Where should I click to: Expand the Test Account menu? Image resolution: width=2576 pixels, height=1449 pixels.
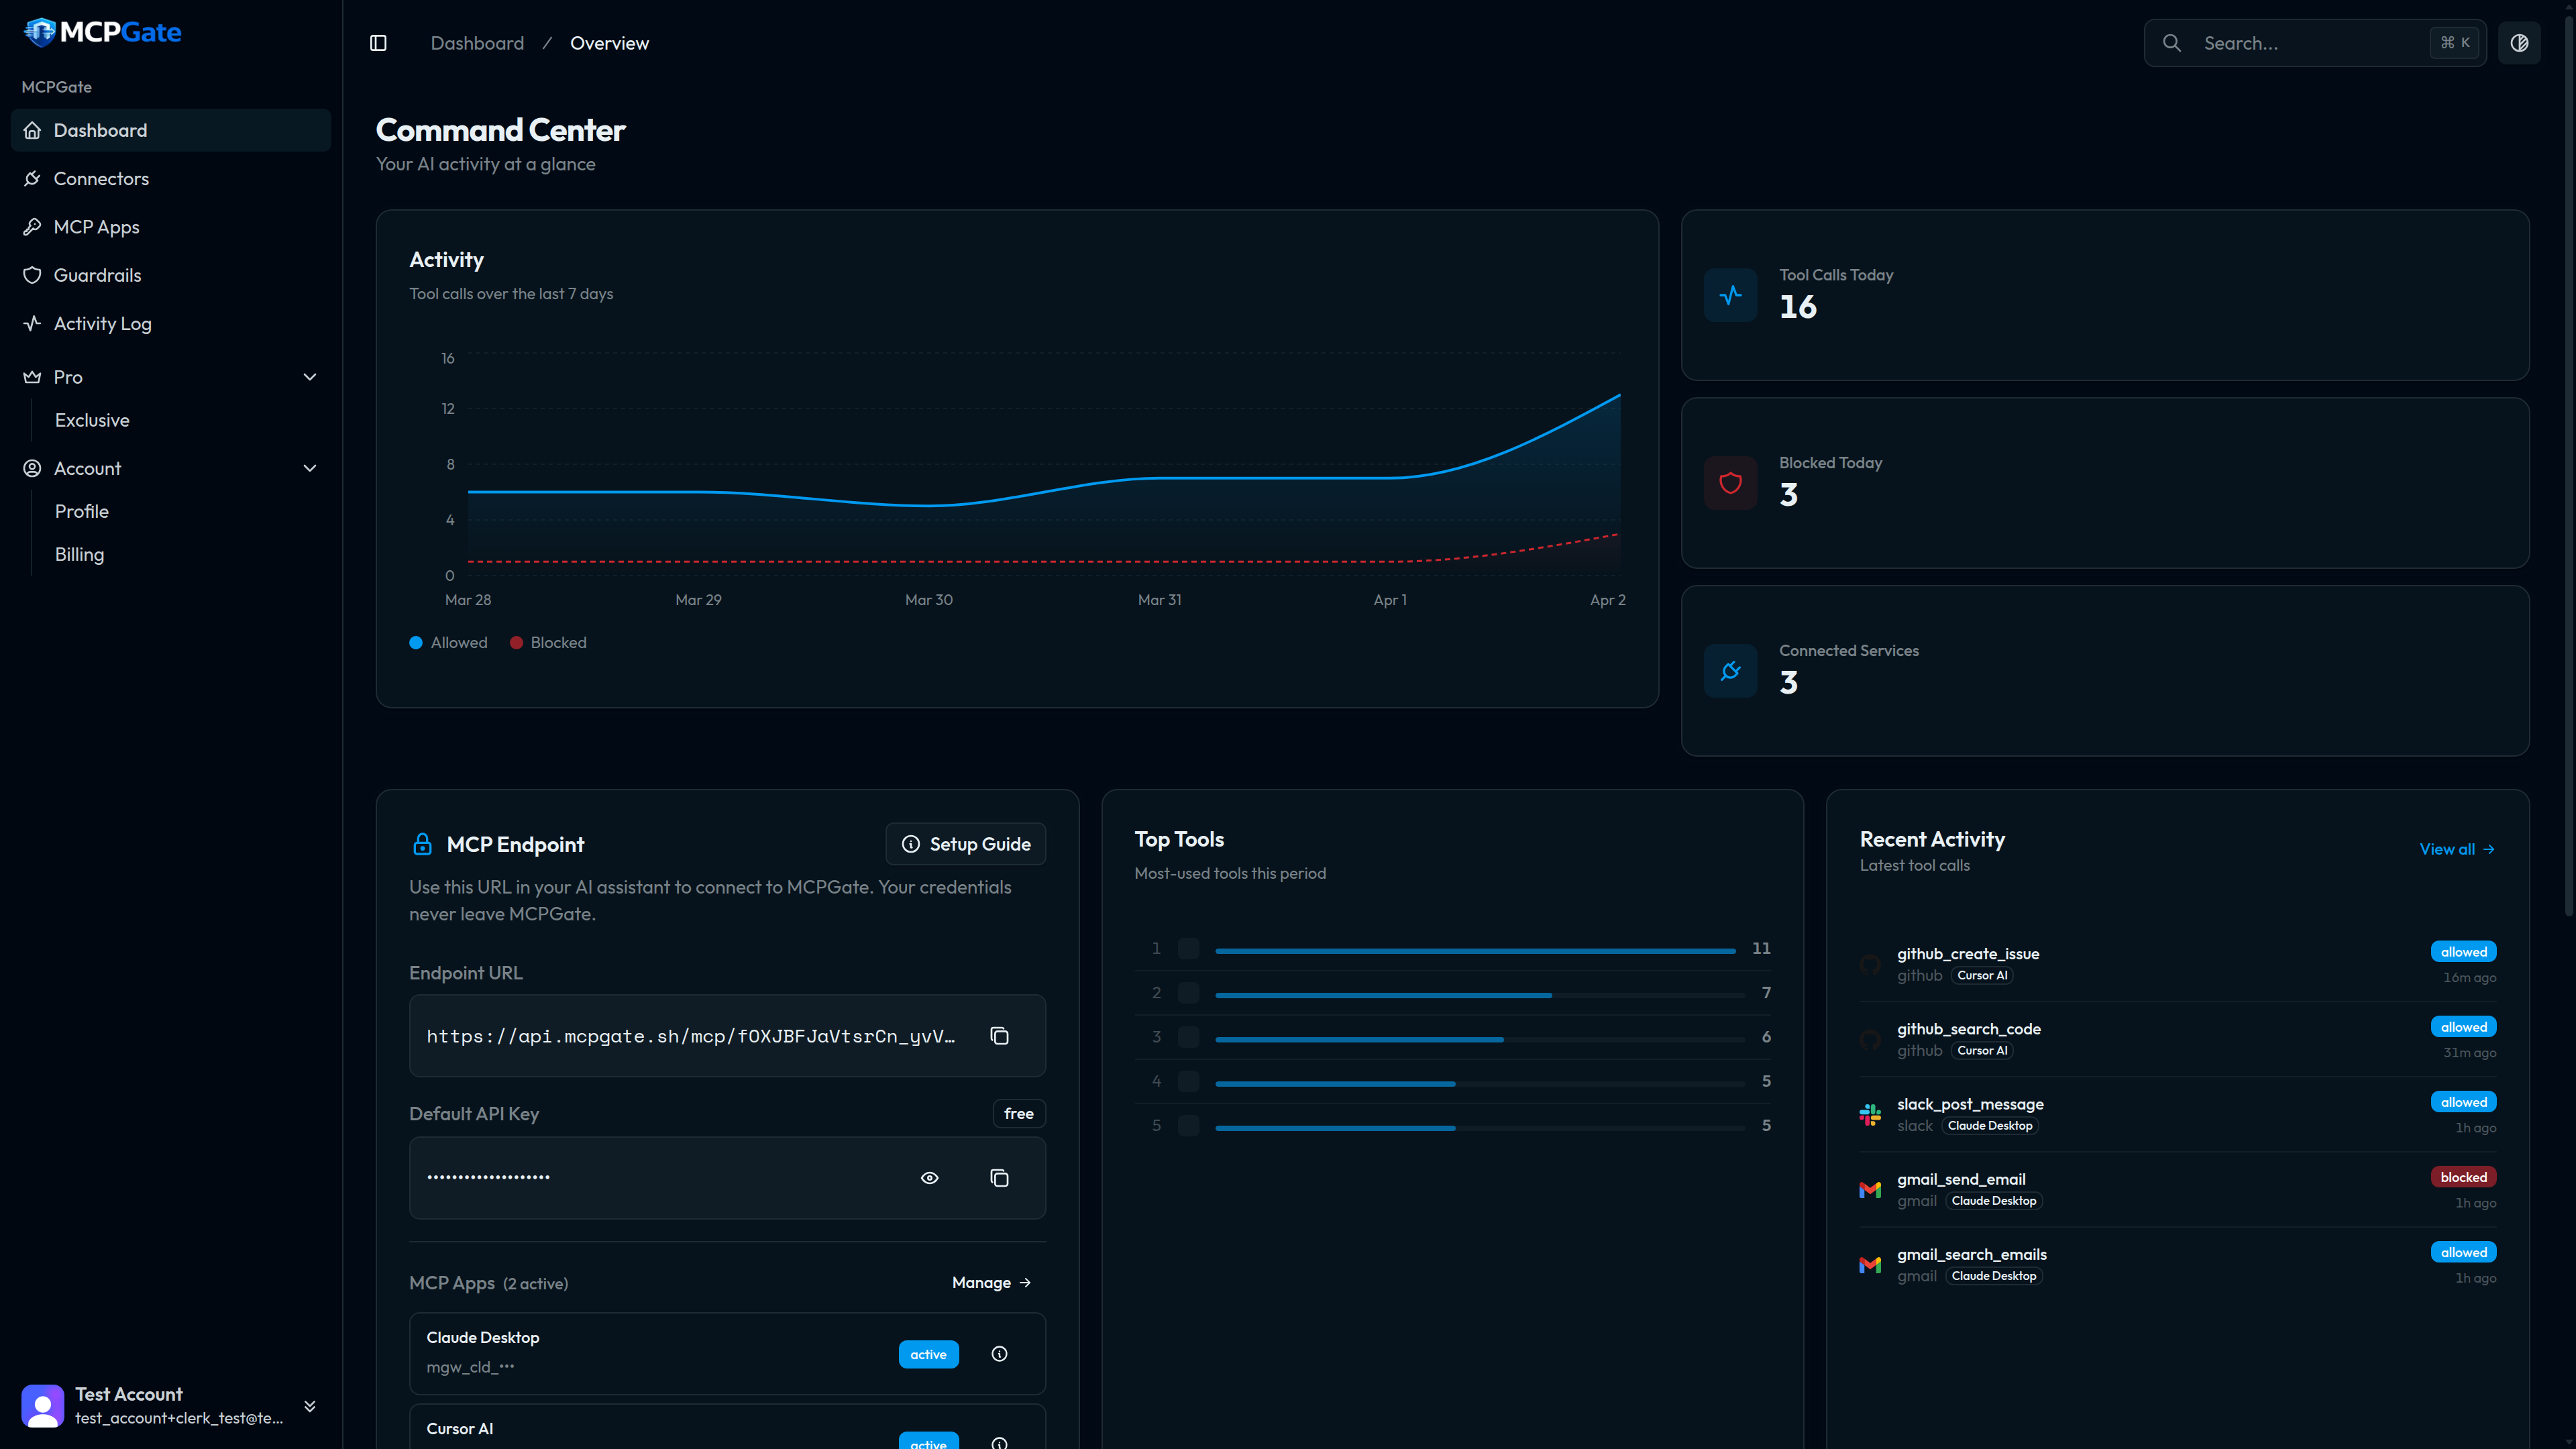(309, 1405)
